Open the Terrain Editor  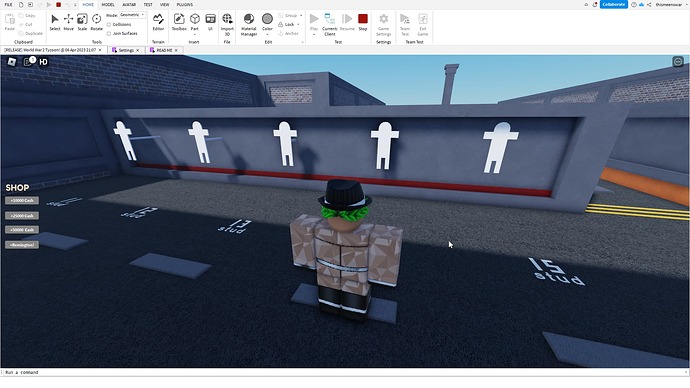tap(158, 22)
